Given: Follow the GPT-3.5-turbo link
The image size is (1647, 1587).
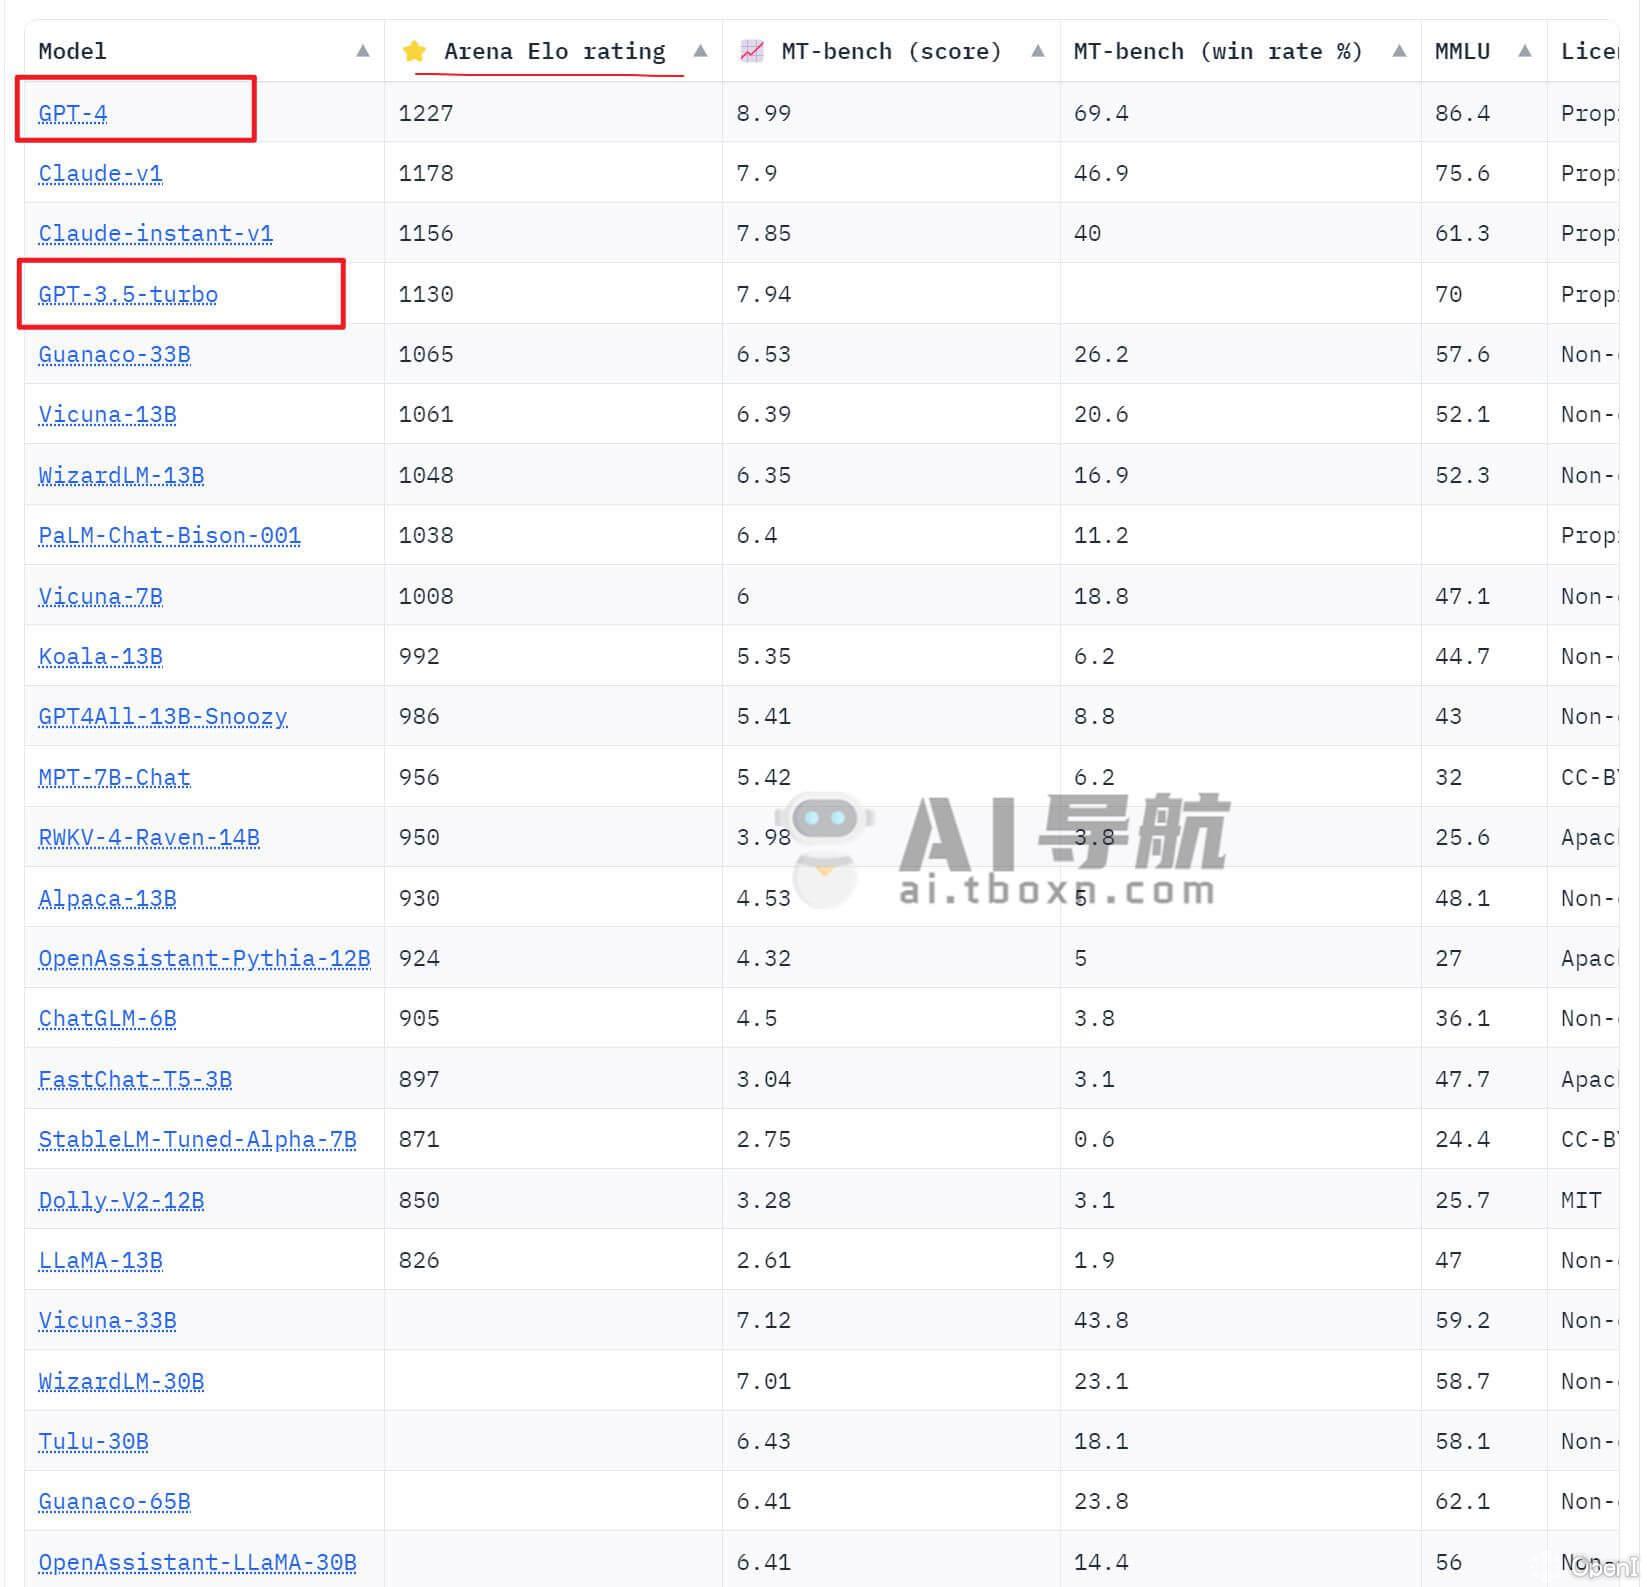Looking at the screenshot, I should pos(128,294).
